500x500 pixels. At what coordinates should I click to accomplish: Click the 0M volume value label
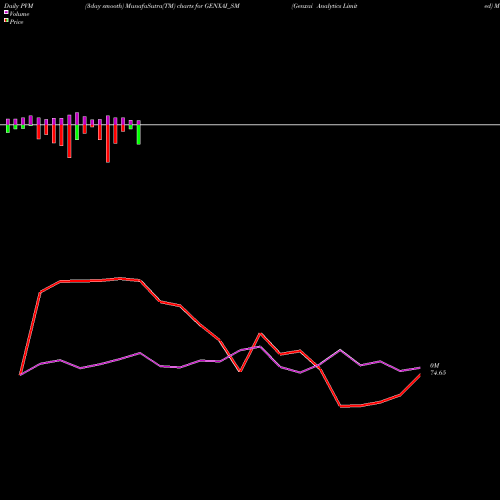tap(434, 366)
